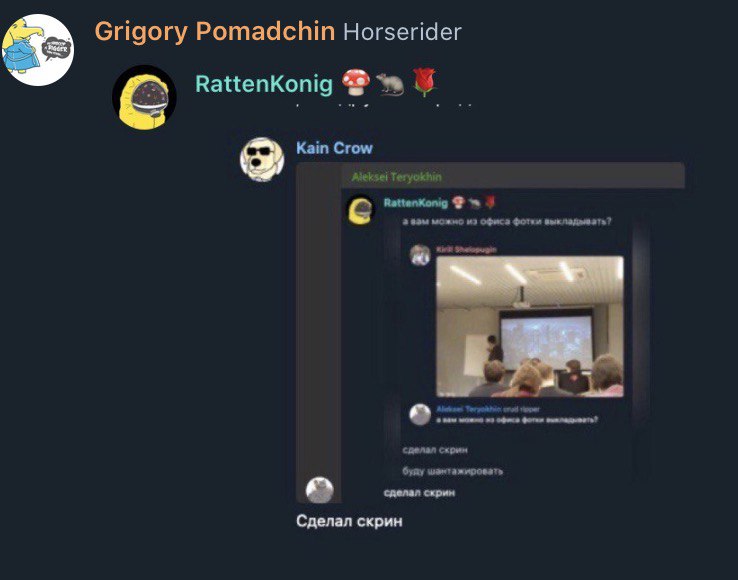738x580 pixels.
Task: Click the grey avatar at the bottom of the screenshot
Action: click(320, 491)
